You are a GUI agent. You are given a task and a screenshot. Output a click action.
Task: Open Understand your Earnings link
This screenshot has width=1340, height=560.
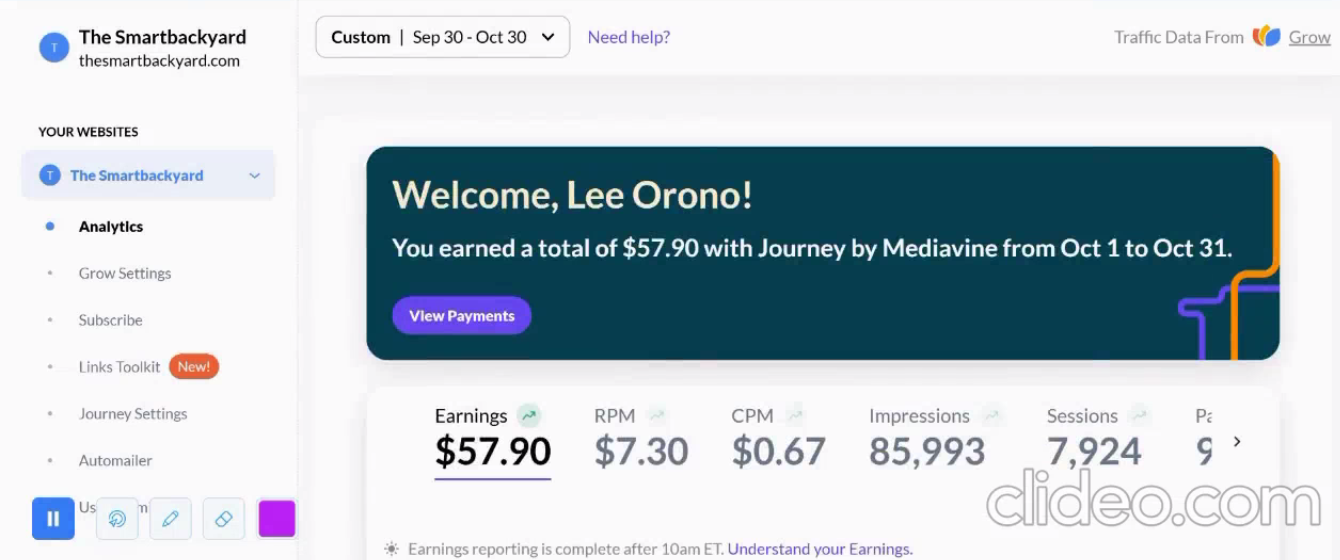click(x=820, y=549)
